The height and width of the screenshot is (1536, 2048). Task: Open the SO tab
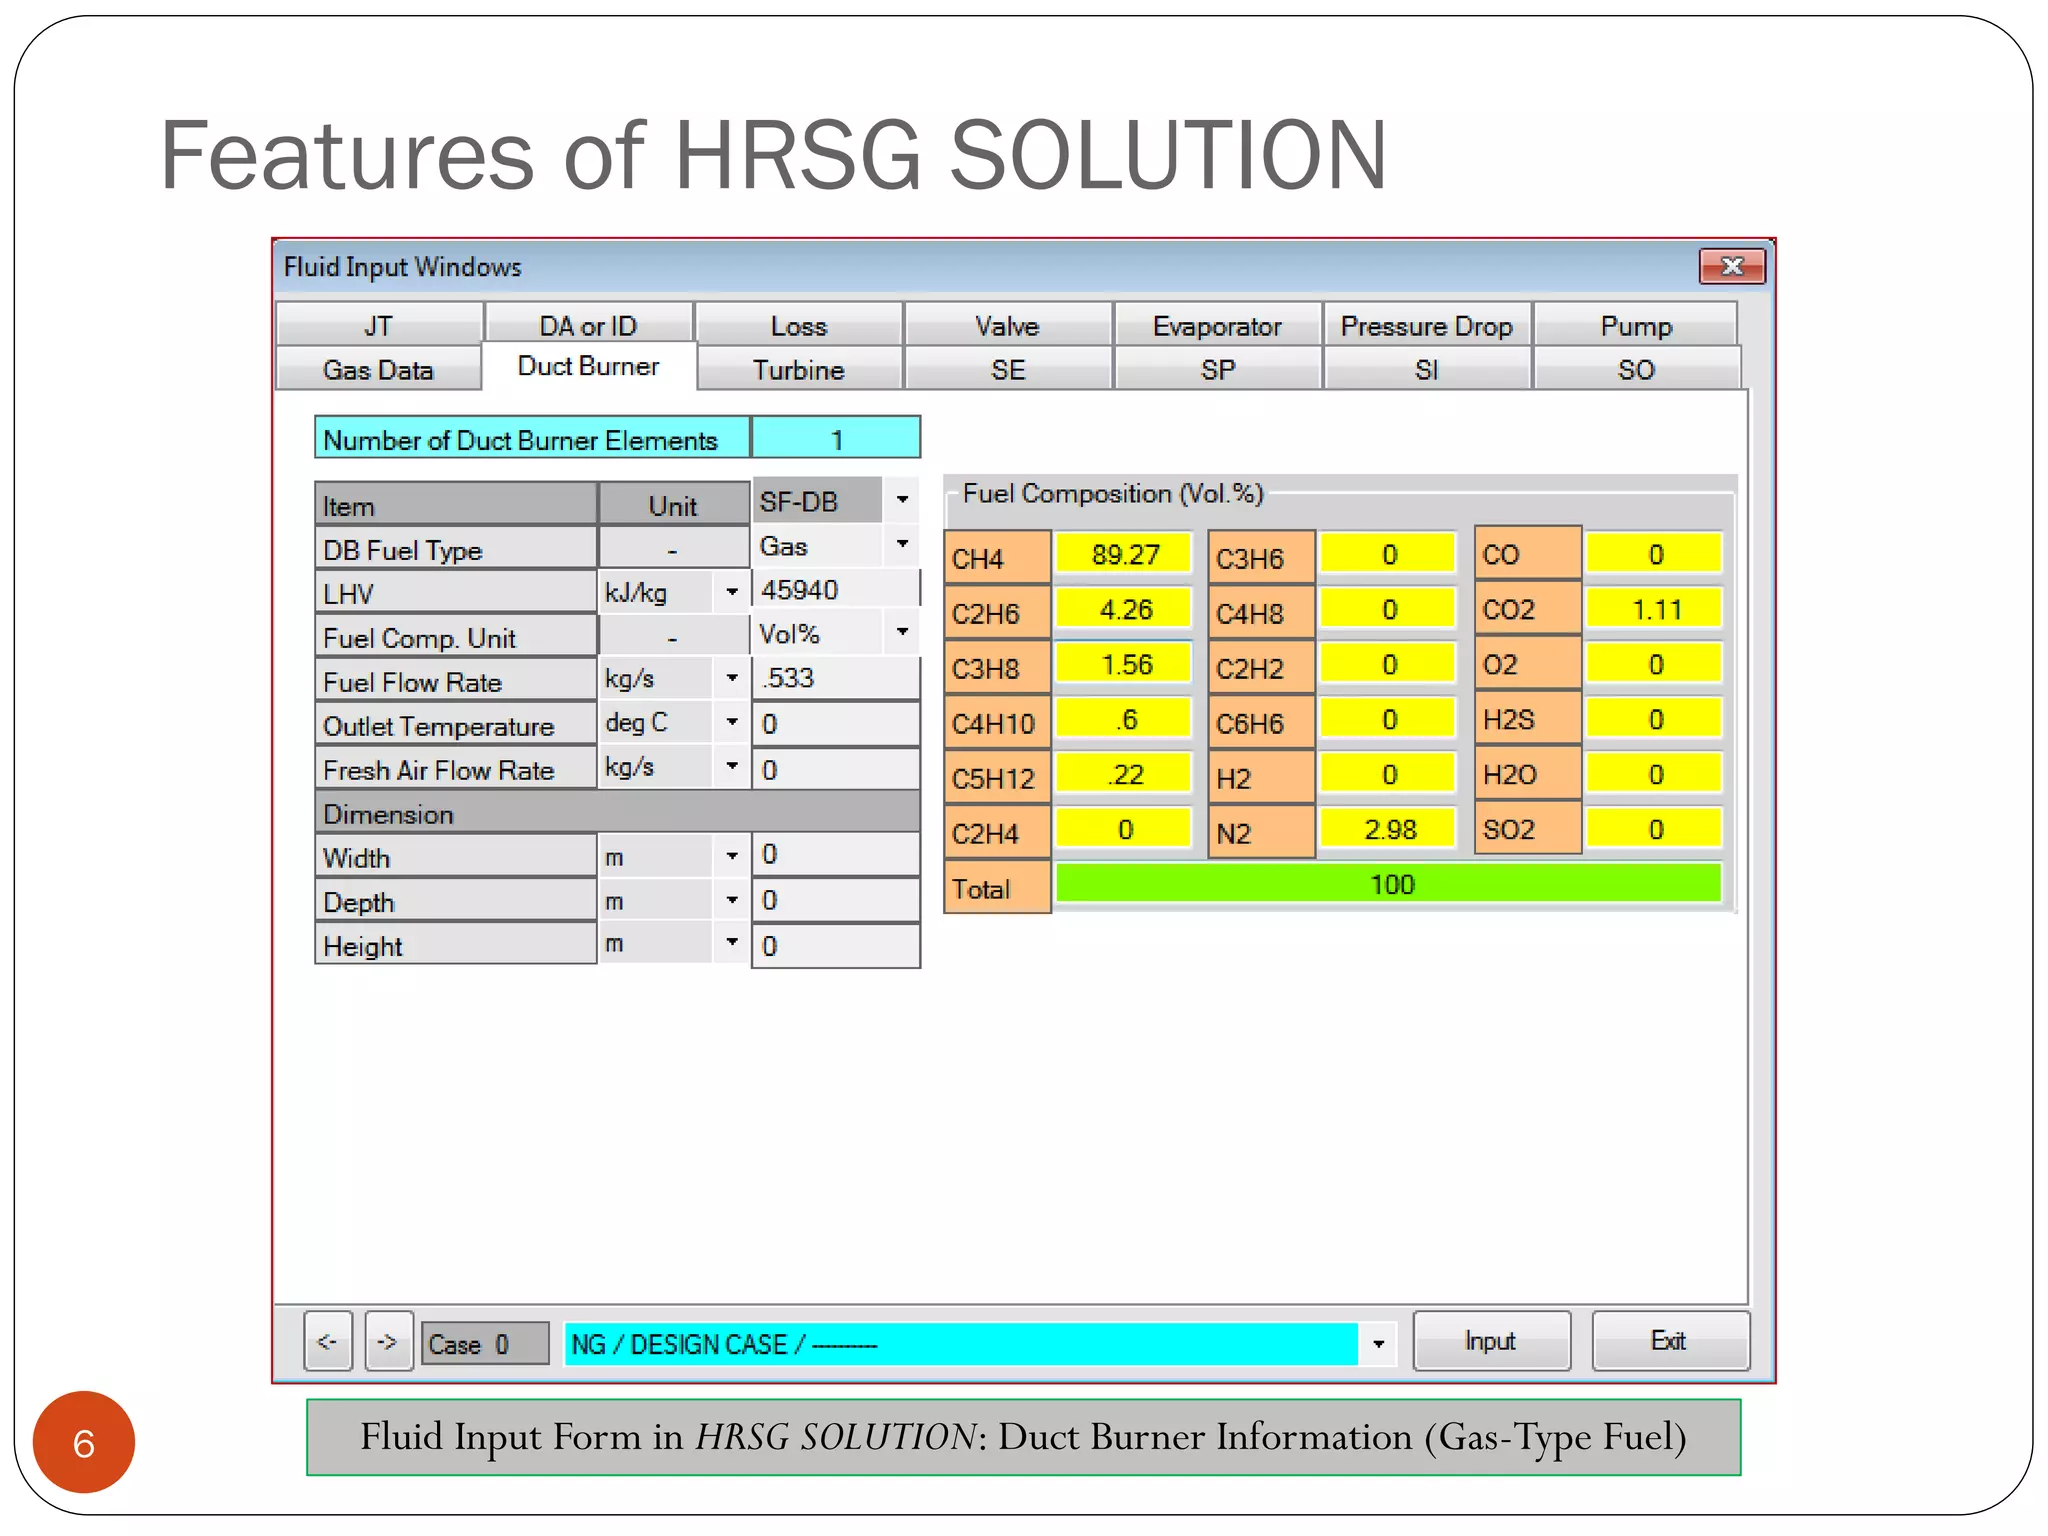pos(1636,369)
